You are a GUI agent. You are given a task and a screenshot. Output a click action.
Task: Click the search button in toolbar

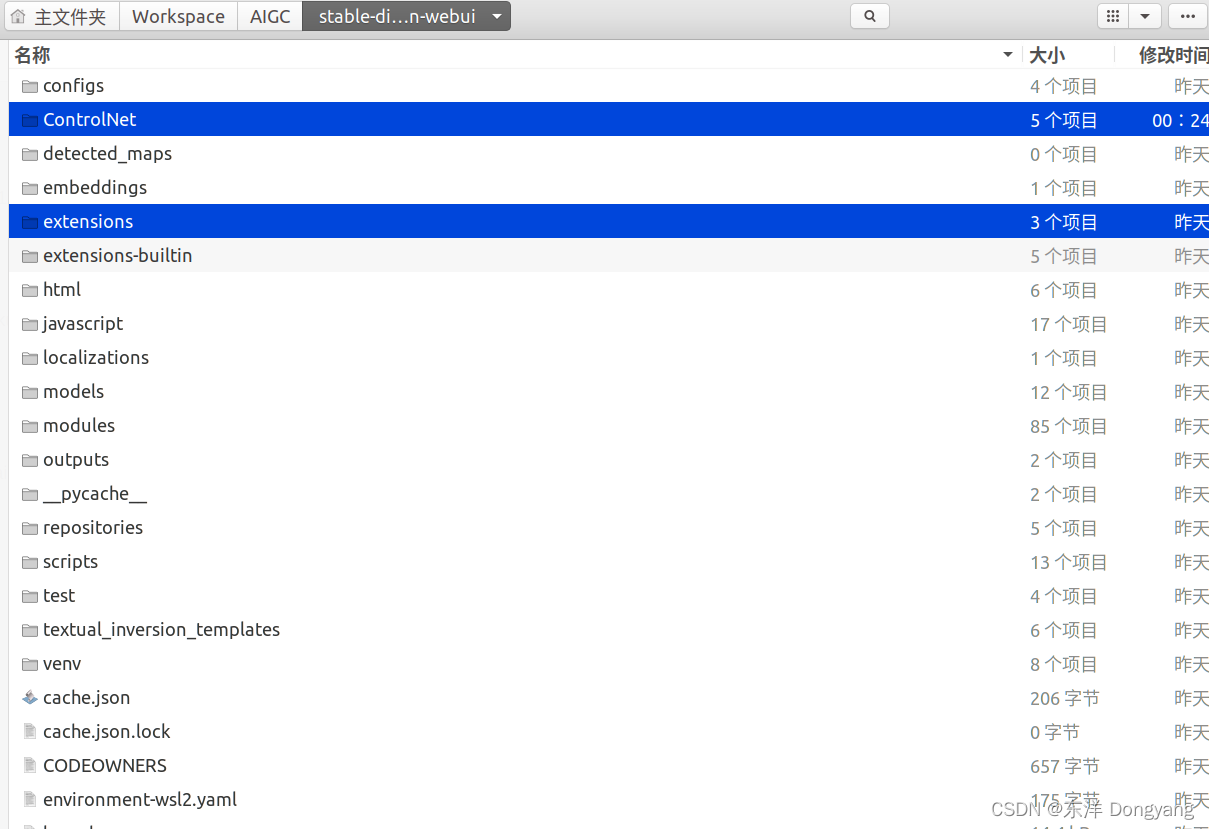pos(869,16)
